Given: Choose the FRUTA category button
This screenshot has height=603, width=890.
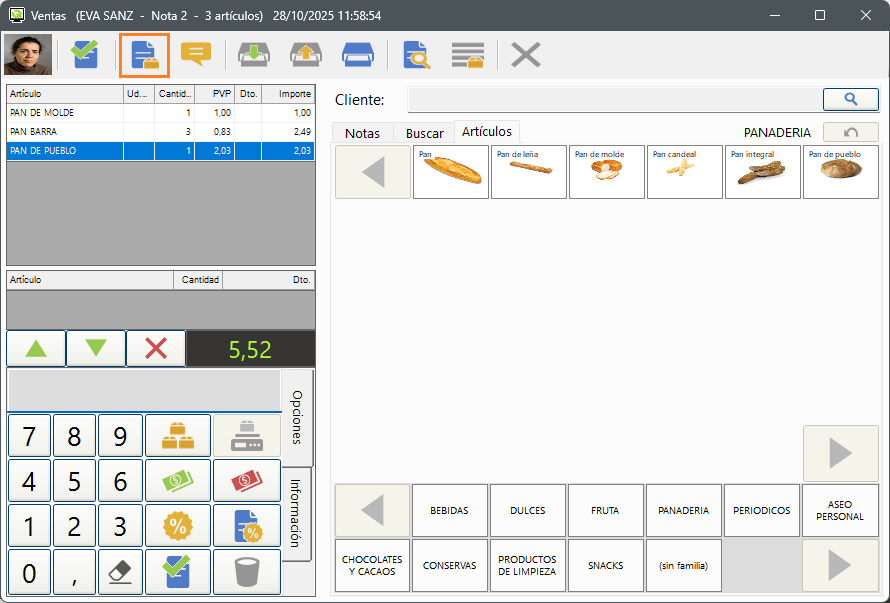Looking at the screenshot, I should pyautogui.click(x=605, y=510).
